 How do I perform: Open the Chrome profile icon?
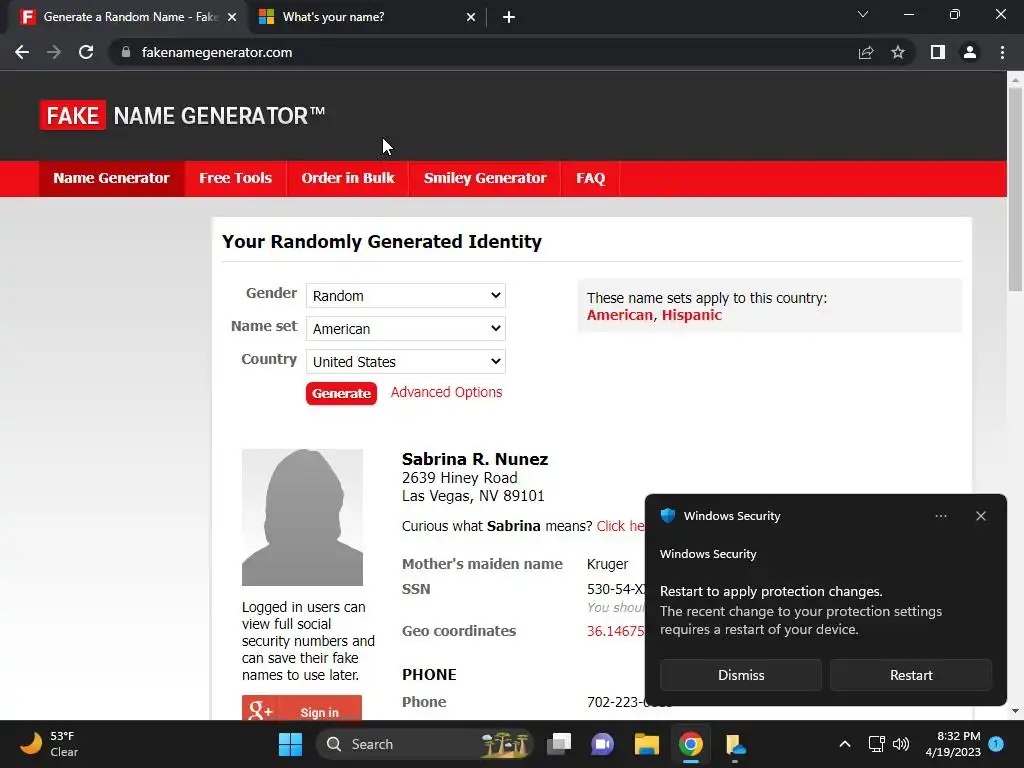click(x=970, y=52)
